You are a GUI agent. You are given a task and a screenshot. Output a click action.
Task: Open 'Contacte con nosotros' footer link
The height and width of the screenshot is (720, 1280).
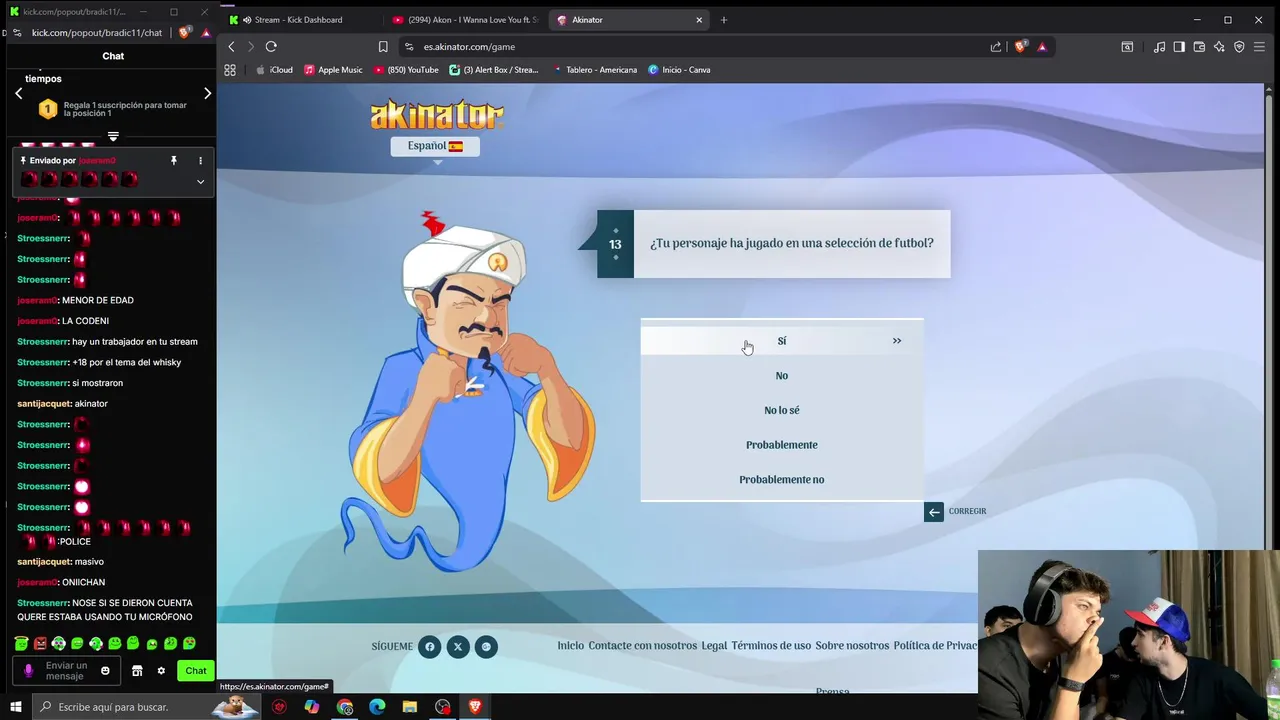point(642,646)
